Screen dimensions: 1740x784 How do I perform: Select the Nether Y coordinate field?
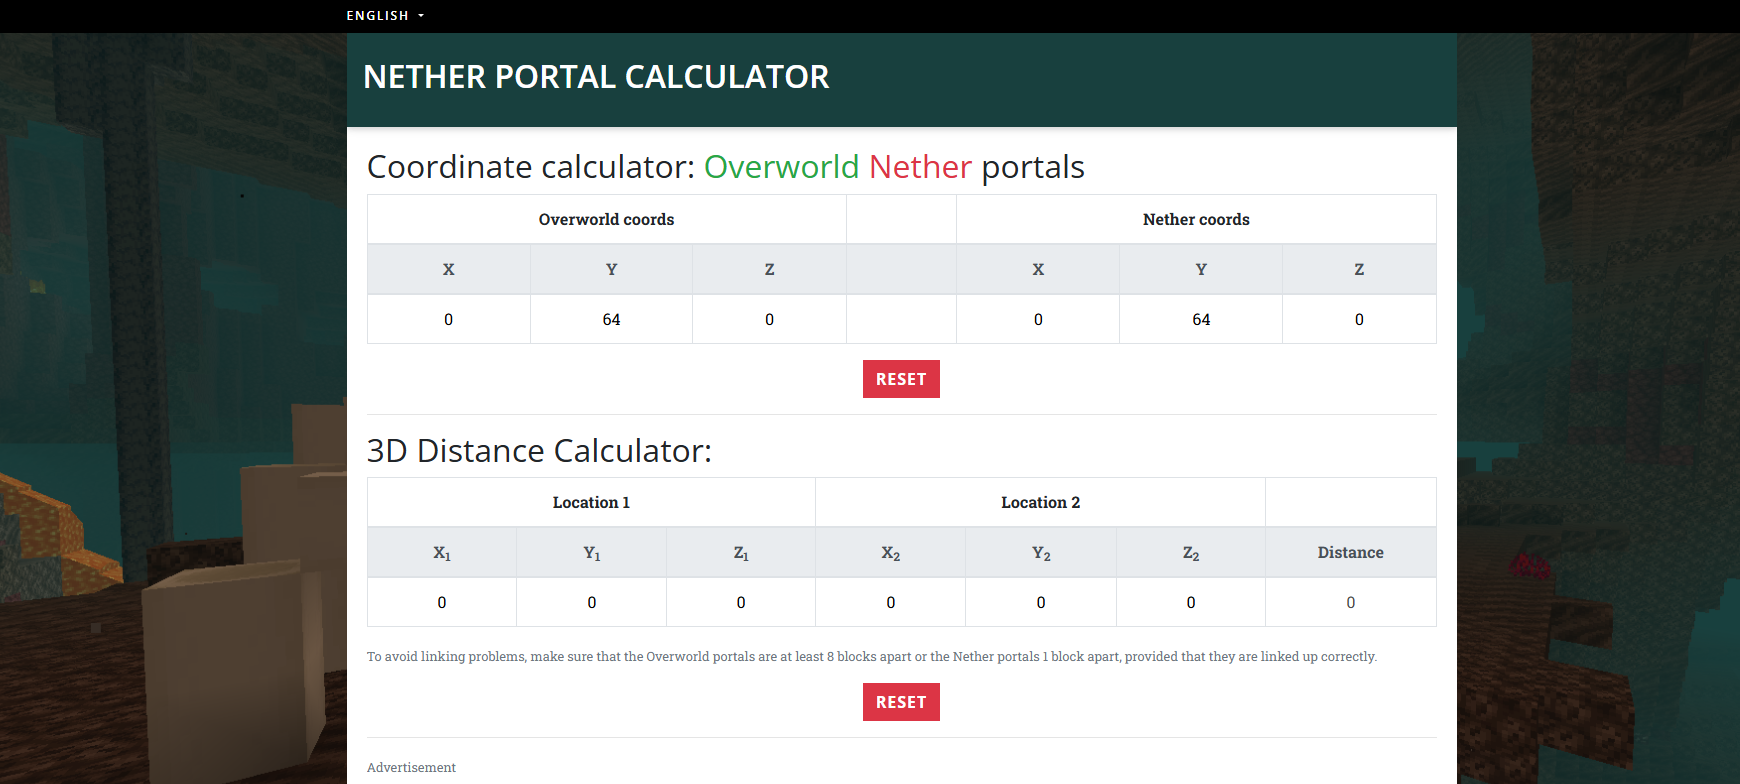coord(1201,319)
